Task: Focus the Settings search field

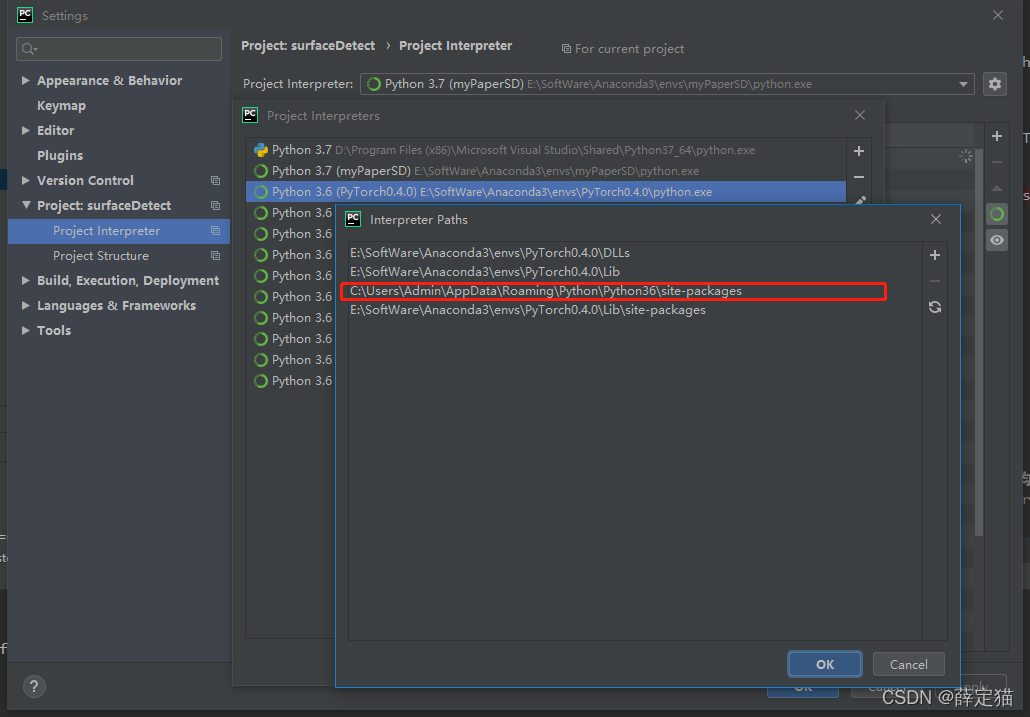Action: pyautogui.click(x=119, y=49)
